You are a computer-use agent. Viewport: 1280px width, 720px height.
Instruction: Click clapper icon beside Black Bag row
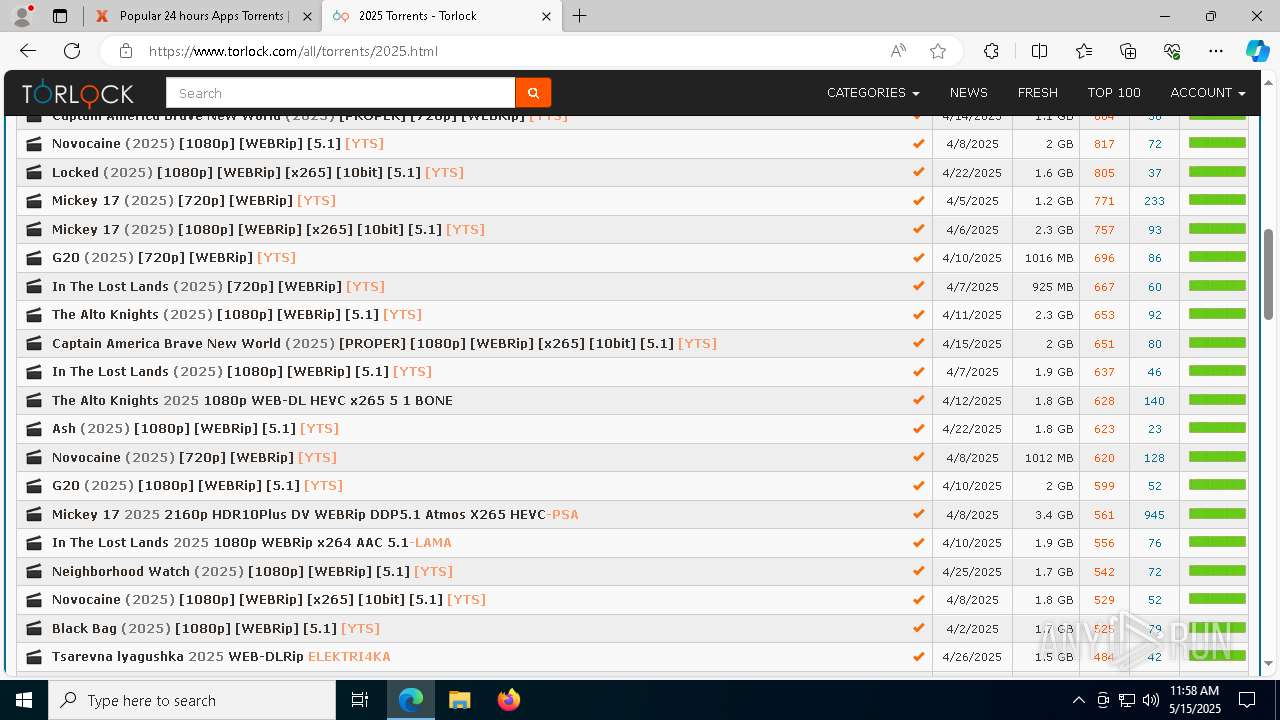(34, 628)
